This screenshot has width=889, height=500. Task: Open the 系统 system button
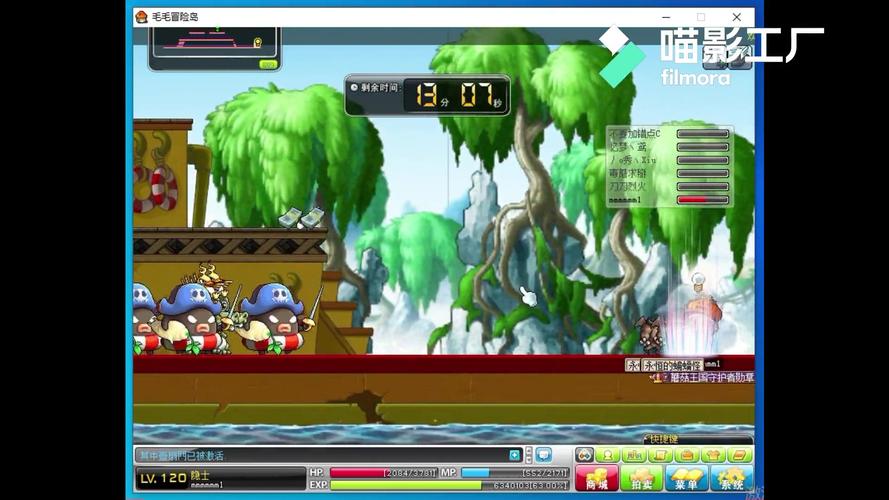[x=731, y=478]
